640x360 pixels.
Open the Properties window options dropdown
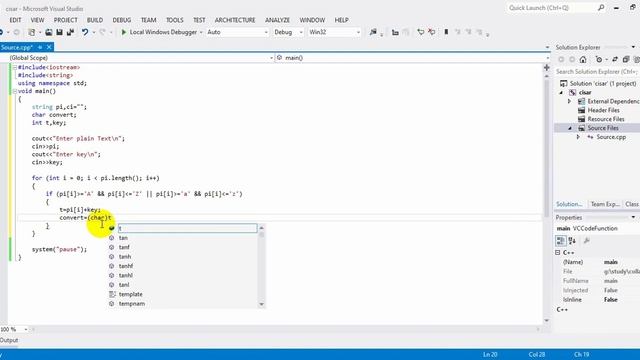click(x=633, y=218)
